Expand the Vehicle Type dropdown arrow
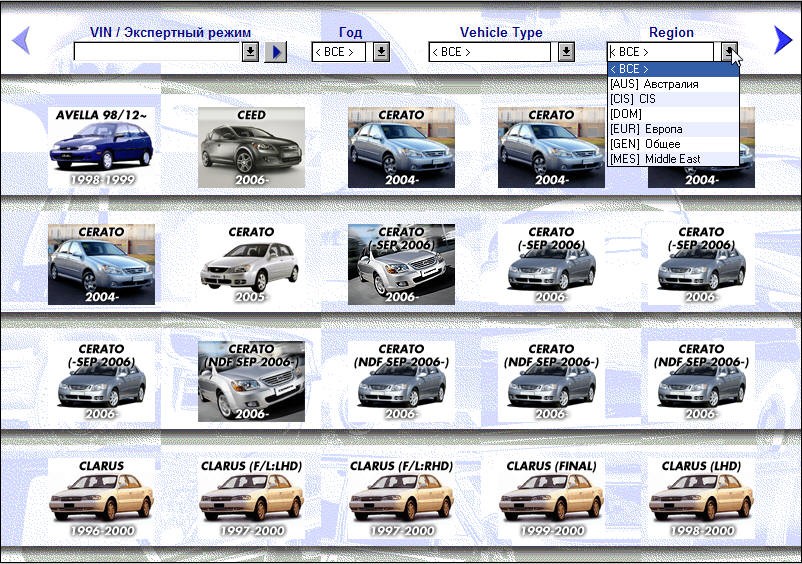The height and width of the screenshot is (564, 802). [x=566, y=52]
